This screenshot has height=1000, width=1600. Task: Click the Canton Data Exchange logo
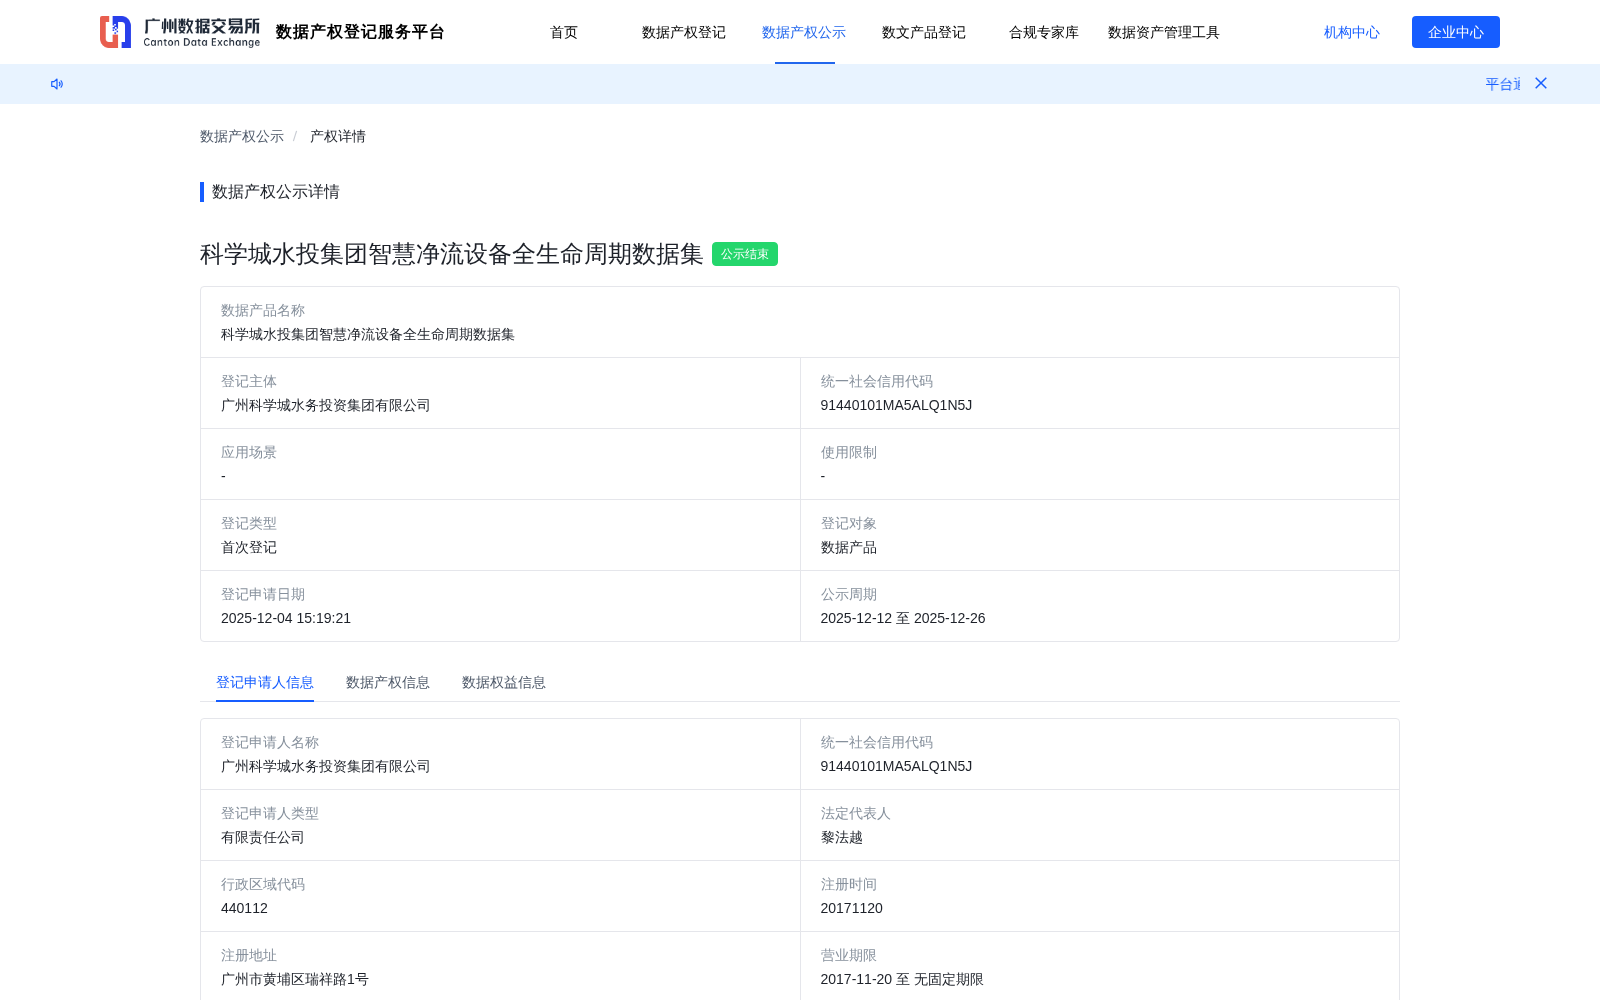point(180,32)
